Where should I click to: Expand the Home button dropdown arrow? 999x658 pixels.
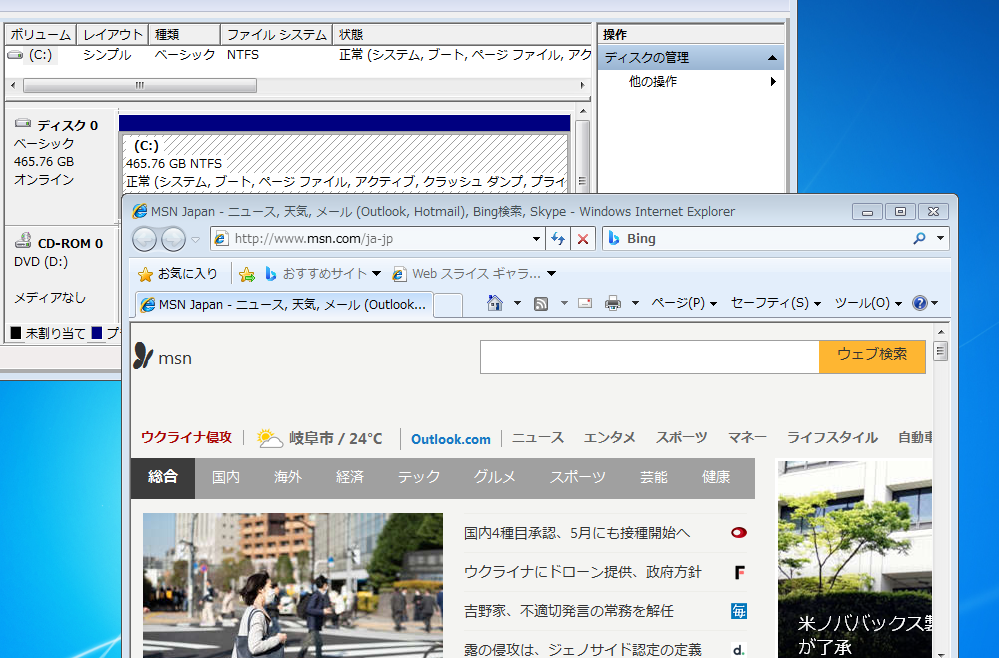[x=517, y=303]
